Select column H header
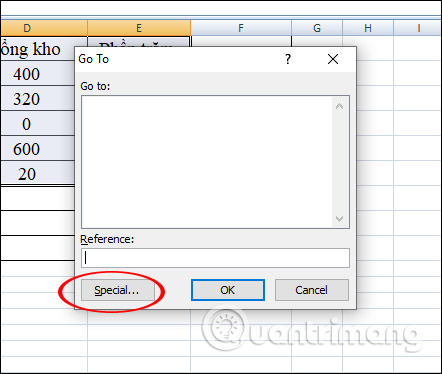This screenshot has height=374, width=442. pos(368,28)
